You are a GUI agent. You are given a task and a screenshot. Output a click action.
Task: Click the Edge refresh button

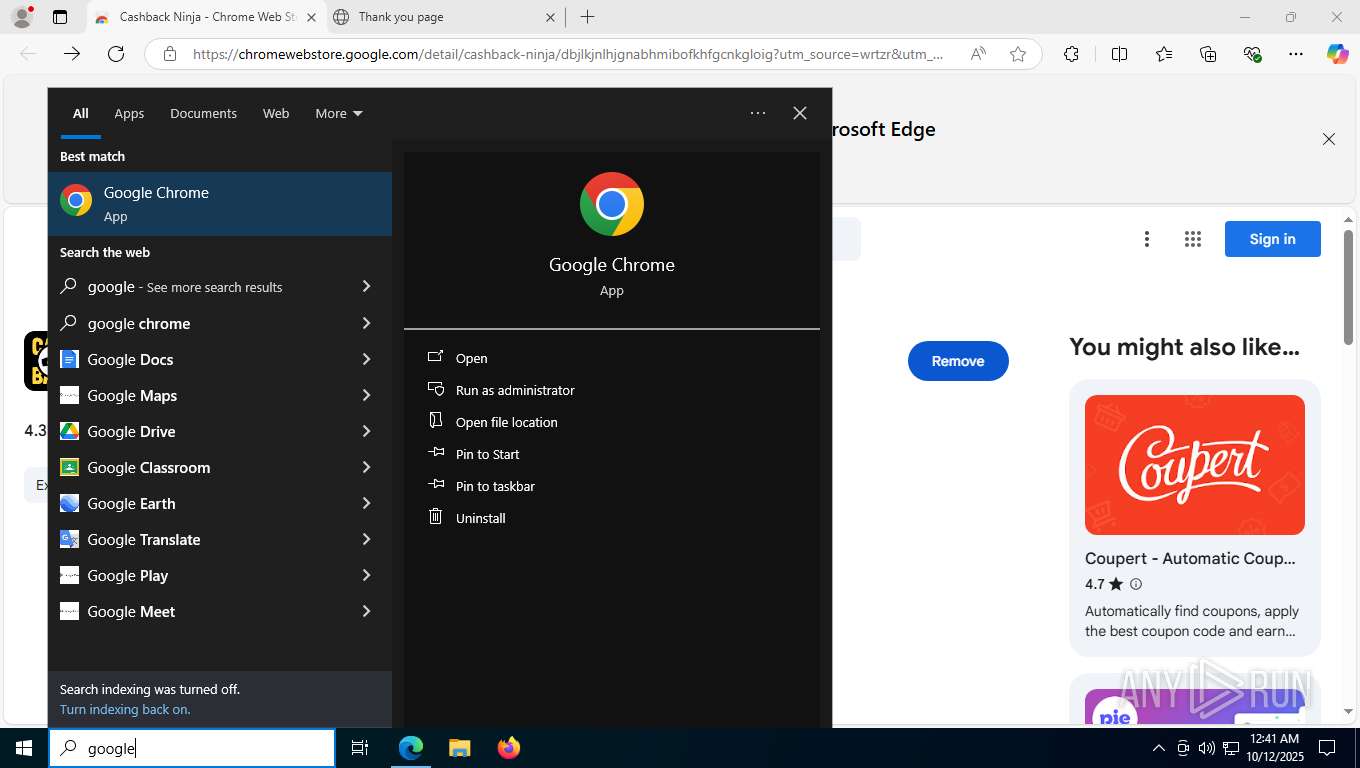click(116, 54)
